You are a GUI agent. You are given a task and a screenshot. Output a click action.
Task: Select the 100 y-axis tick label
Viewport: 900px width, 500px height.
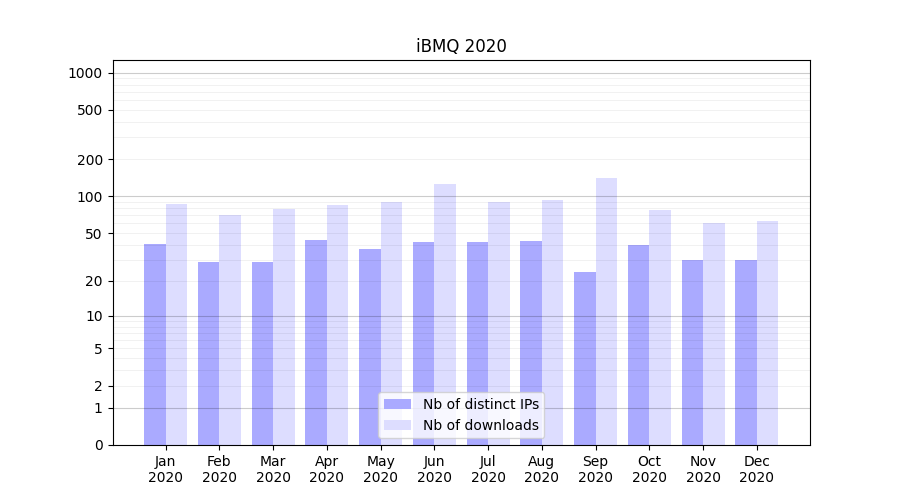(88, 197)
